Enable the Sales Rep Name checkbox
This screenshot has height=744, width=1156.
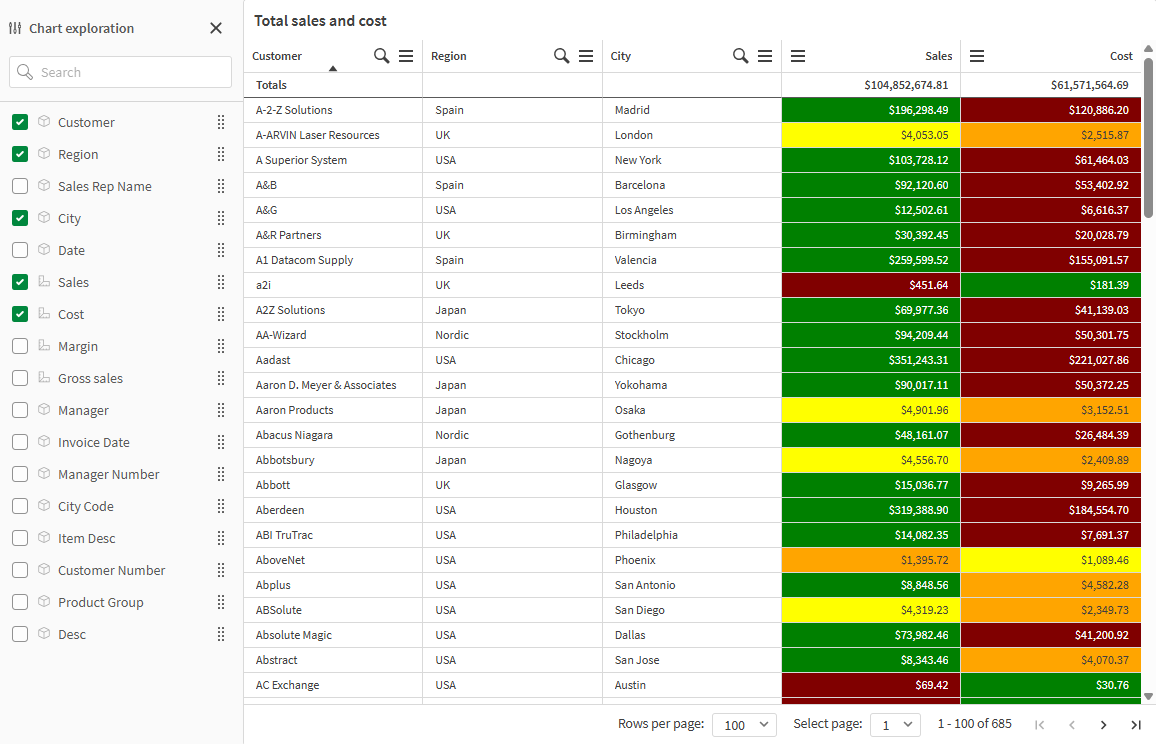pyautogui.click(x=19, y=186)
